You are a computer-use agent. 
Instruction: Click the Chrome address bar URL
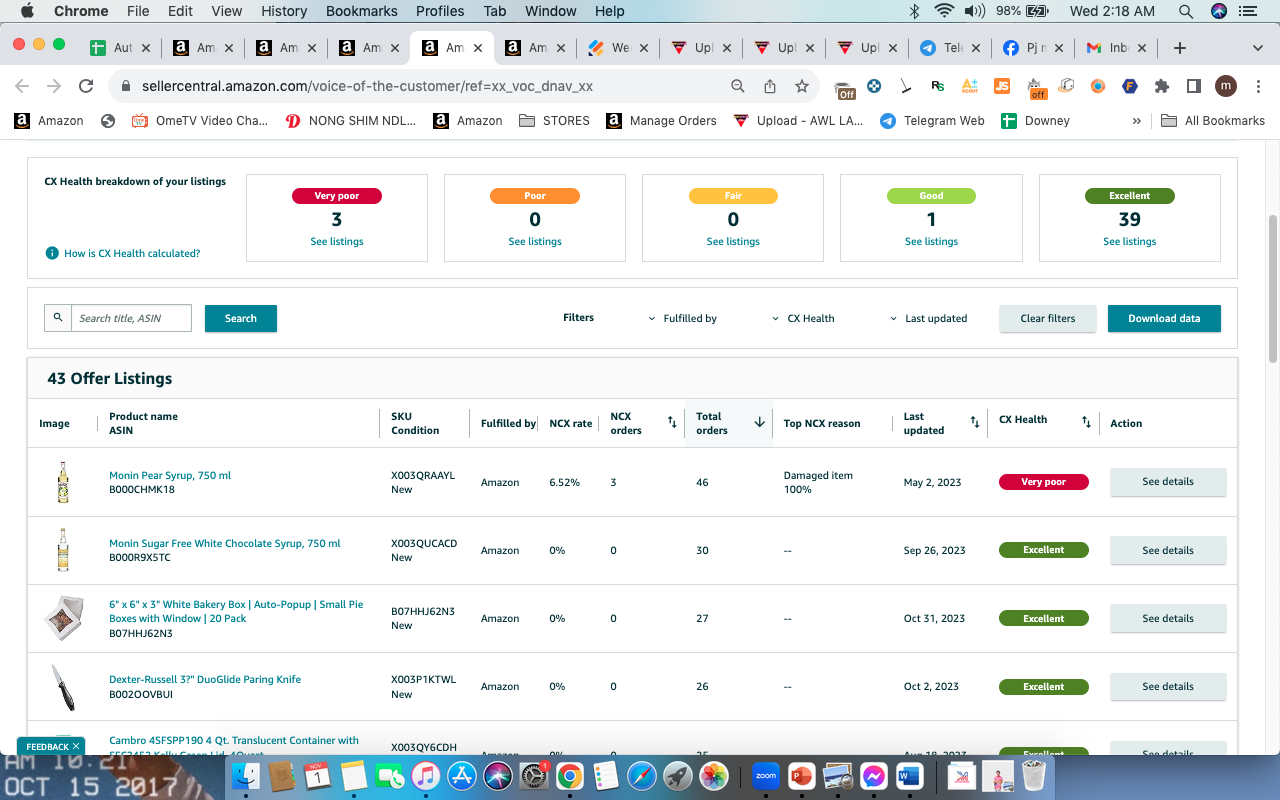(368, 86)
